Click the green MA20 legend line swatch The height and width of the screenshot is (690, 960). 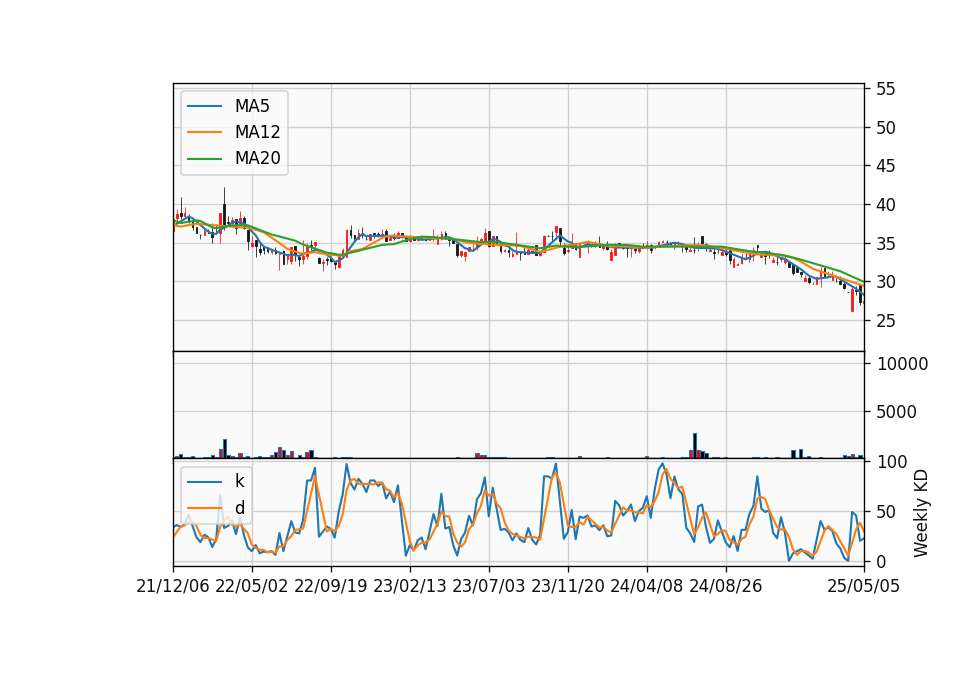pyautogui.click(x=204, y=159)
